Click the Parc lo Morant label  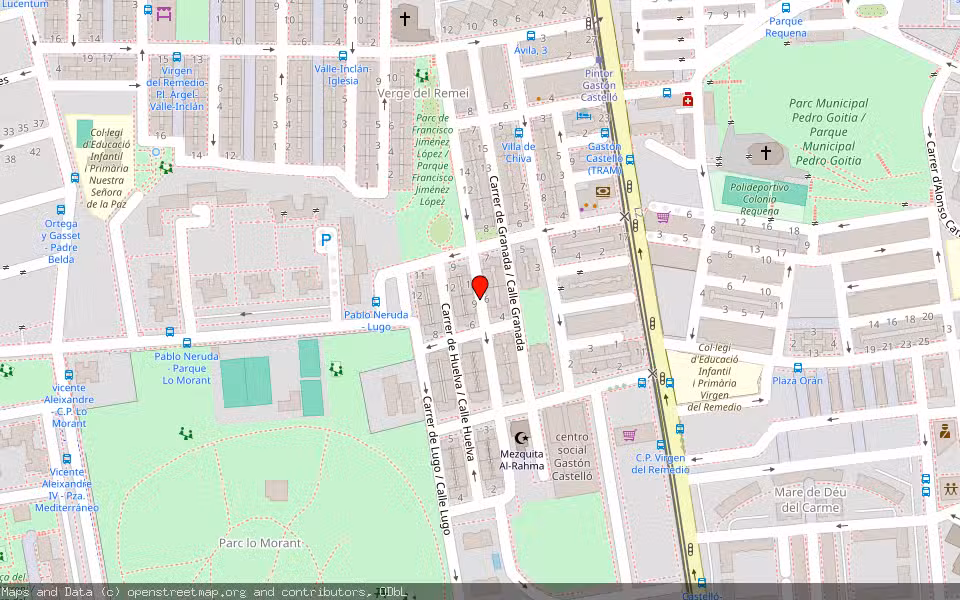coord(260,543)
